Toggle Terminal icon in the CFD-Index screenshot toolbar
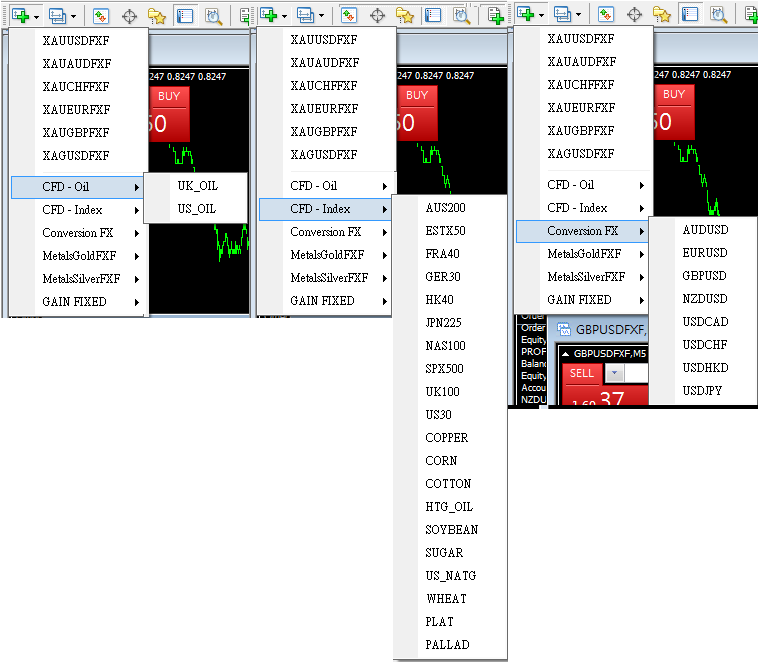758x662 pixels. [x=433, y=15]
